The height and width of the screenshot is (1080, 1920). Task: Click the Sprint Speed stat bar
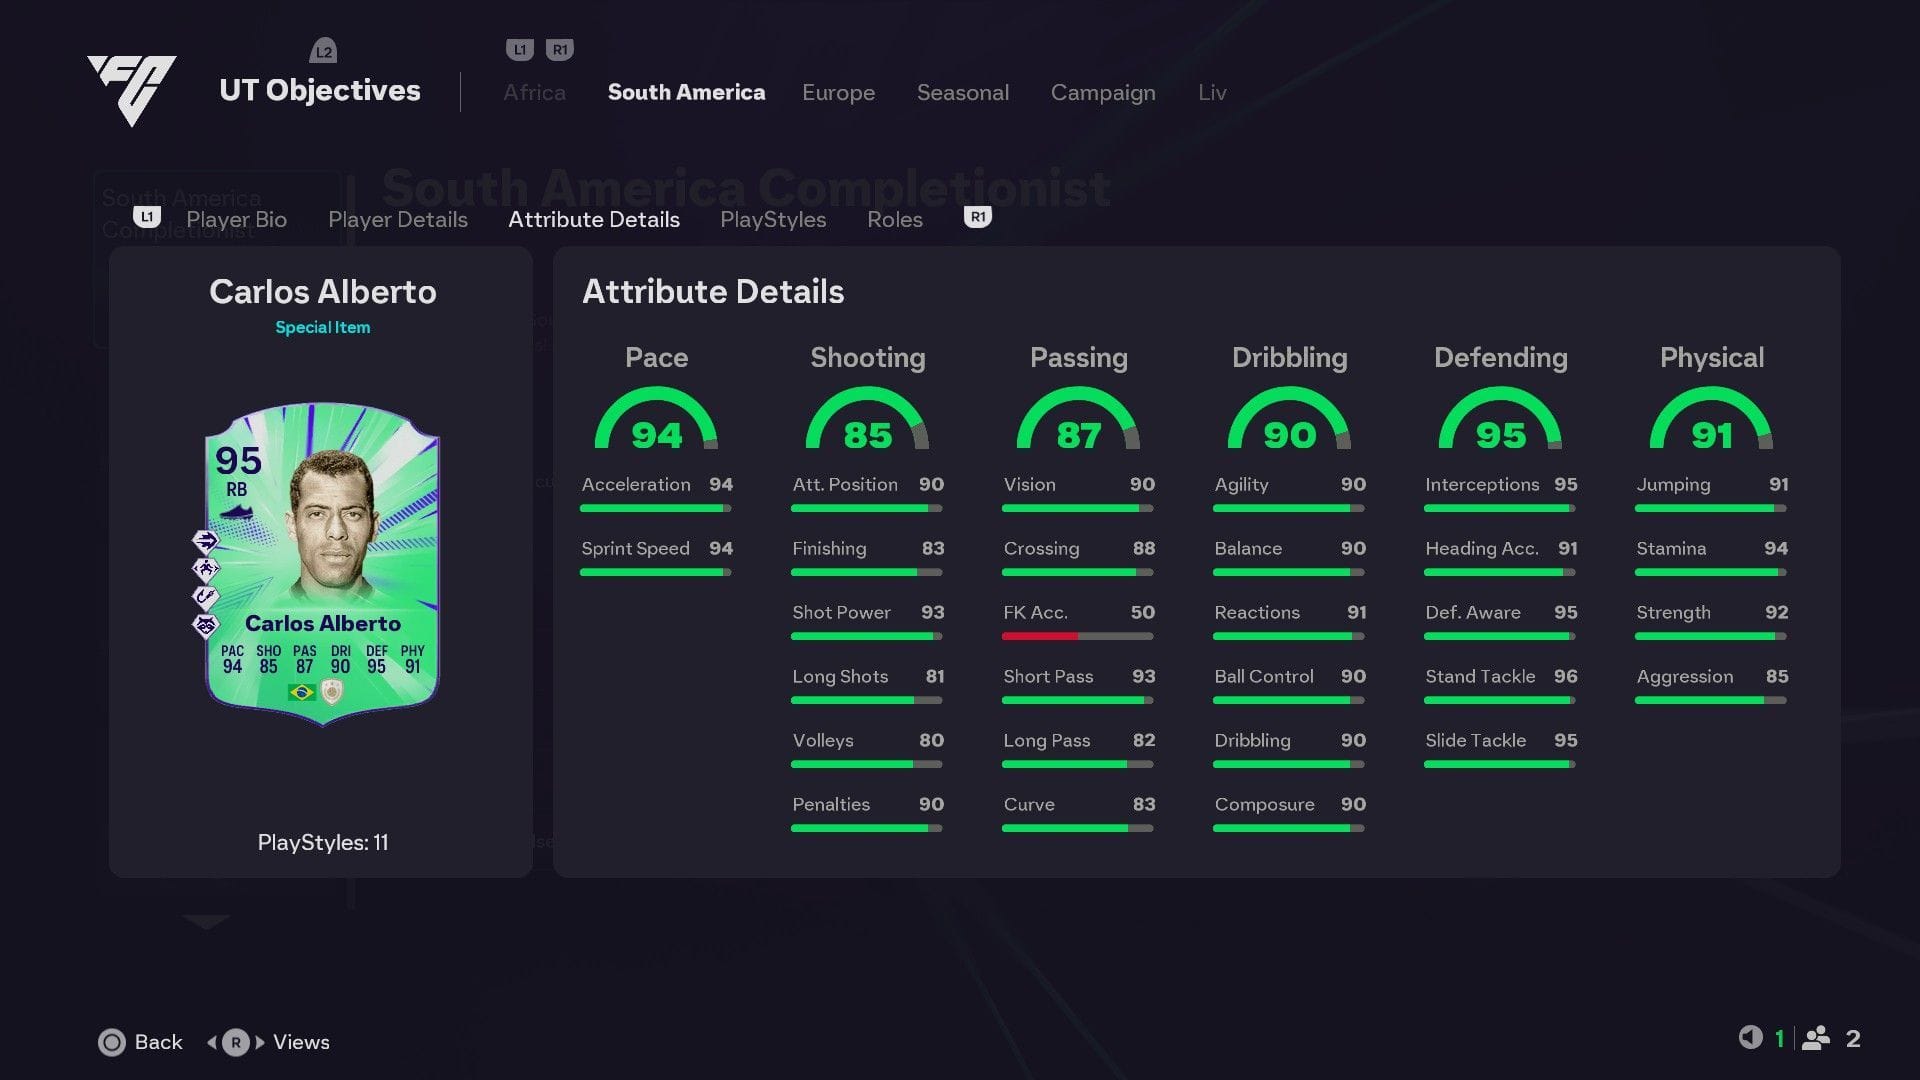656,572
